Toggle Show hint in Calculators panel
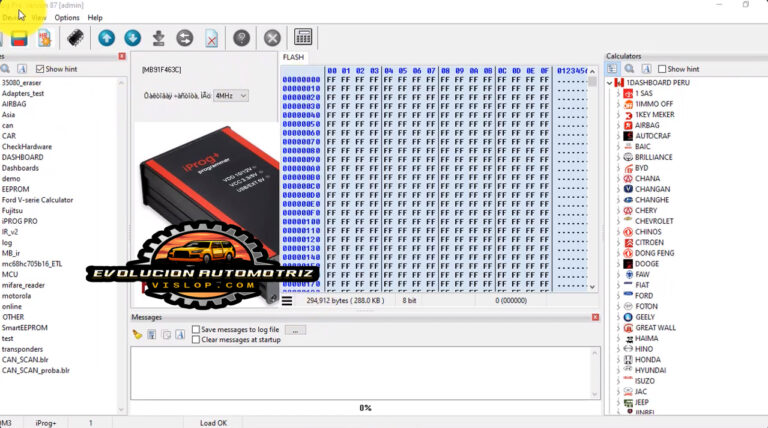Screen dimensions: 768x428 660,68
